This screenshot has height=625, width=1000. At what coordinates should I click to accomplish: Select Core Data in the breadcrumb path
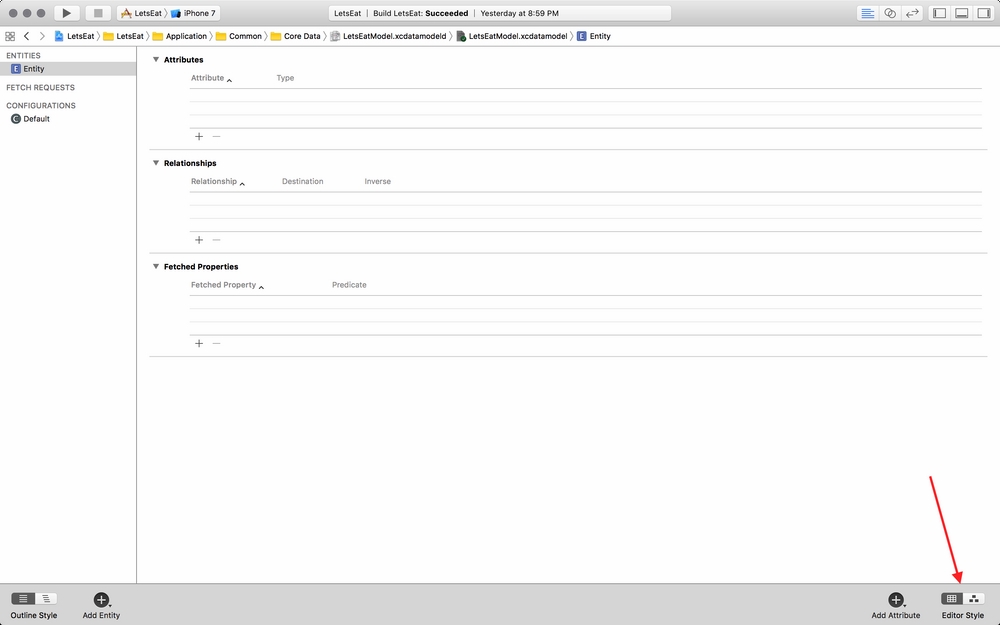click(301, 36)
